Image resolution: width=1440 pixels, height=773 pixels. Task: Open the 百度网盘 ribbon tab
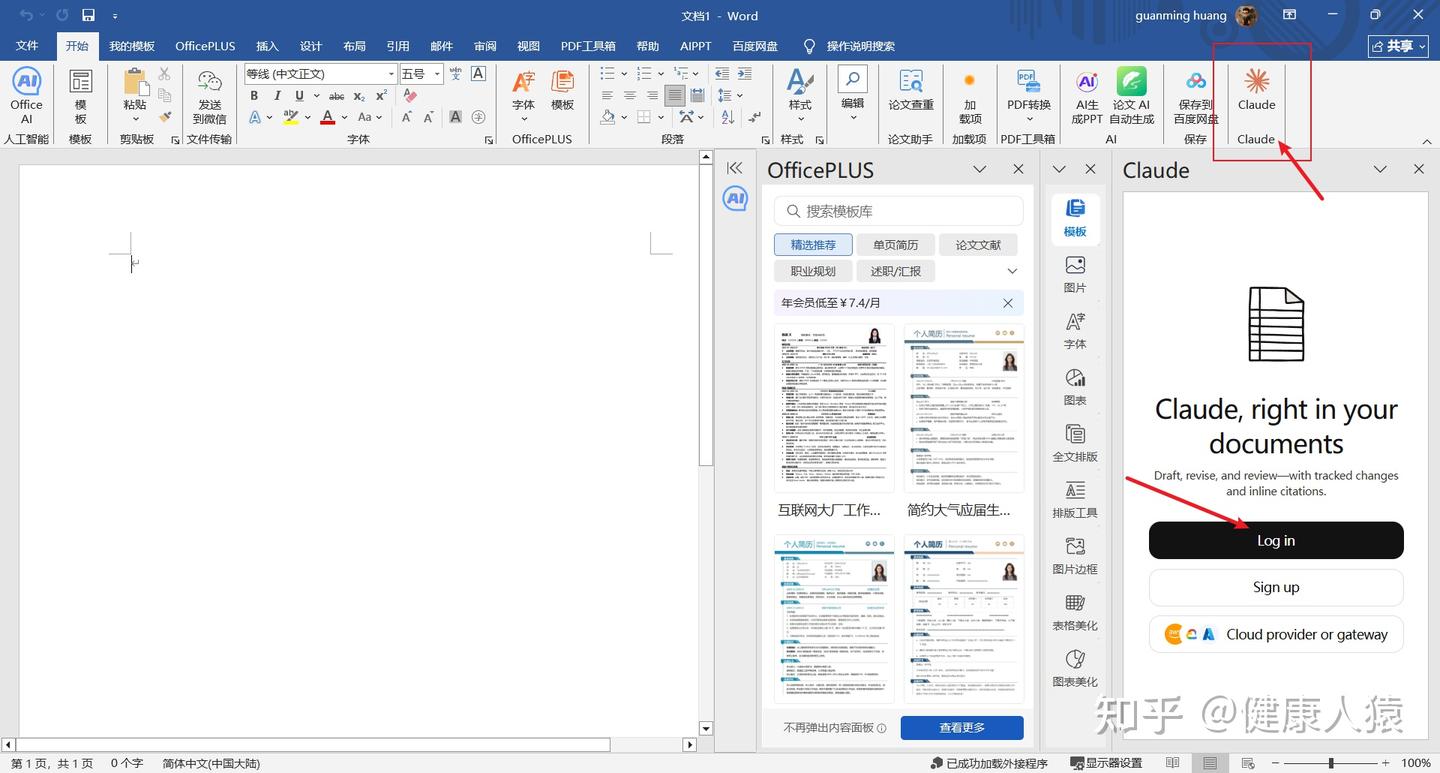(755, 46)
